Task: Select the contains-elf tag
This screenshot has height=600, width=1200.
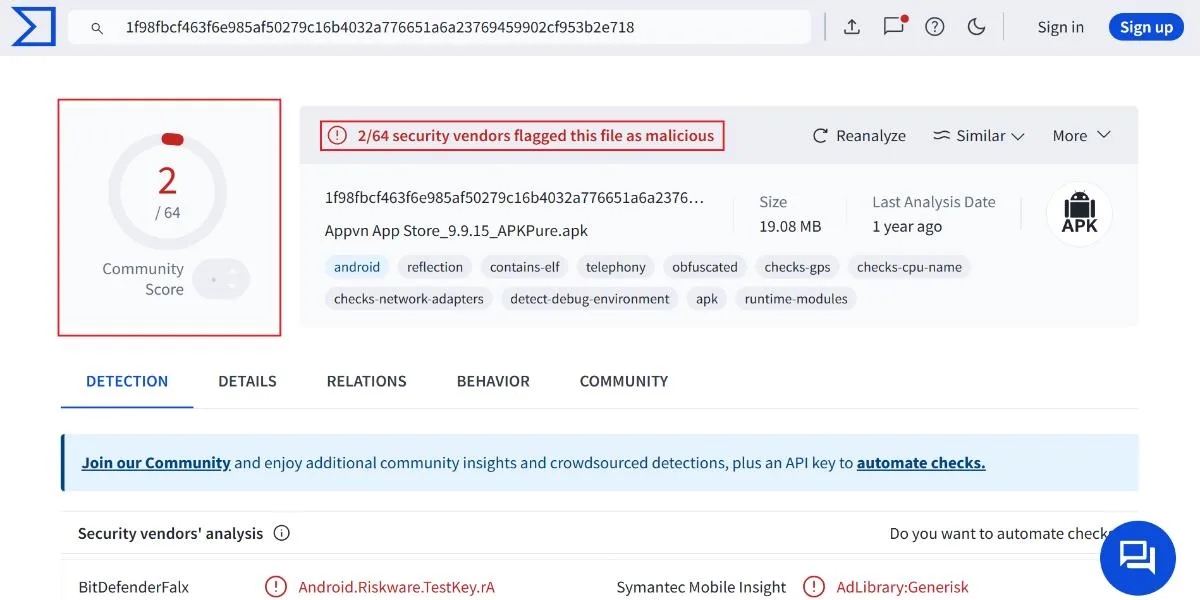Action: (x=525, y=267)
